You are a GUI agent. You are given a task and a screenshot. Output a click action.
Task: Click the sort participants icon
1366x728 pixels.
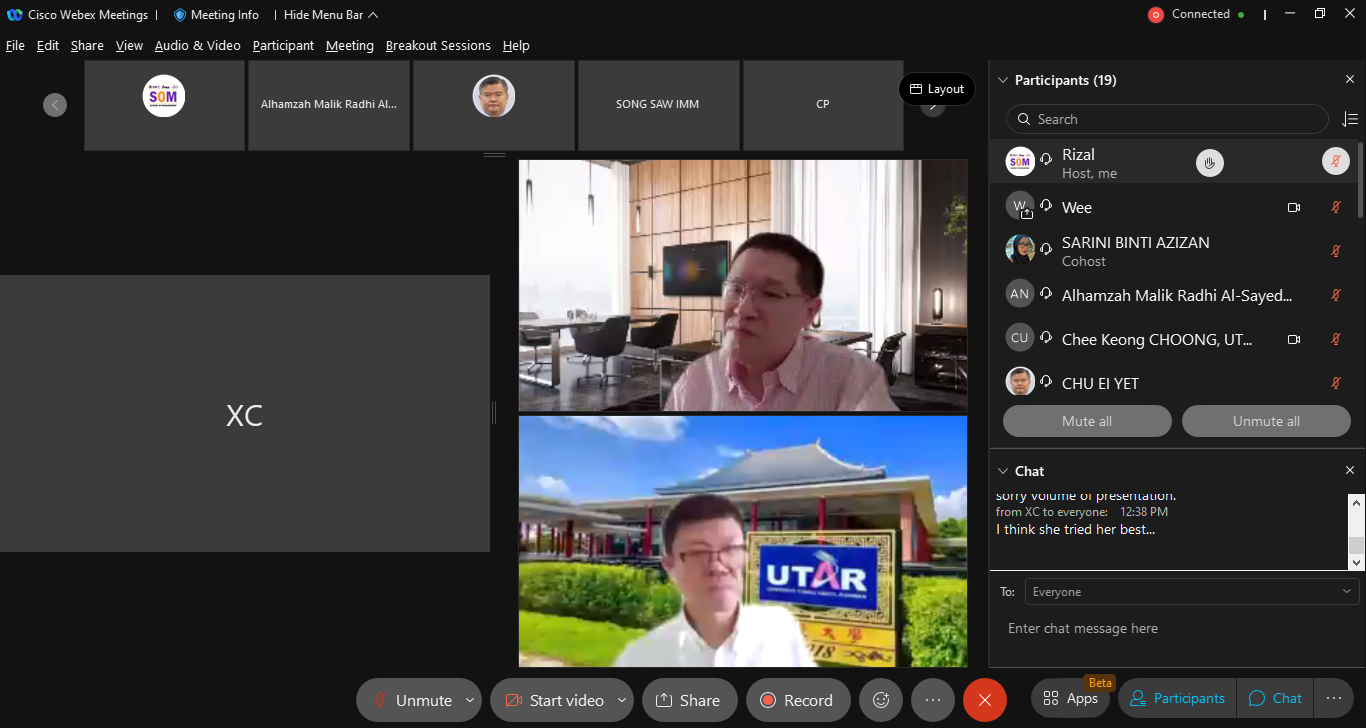pos(1349,119)
